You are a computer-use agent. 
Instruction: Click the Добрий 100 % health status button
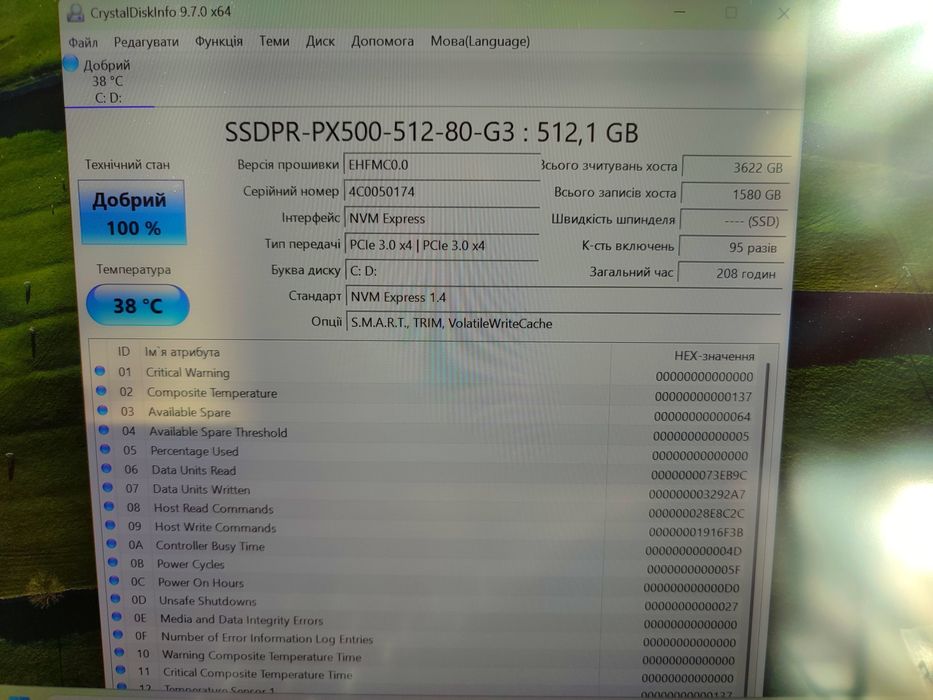pos(132,213)
